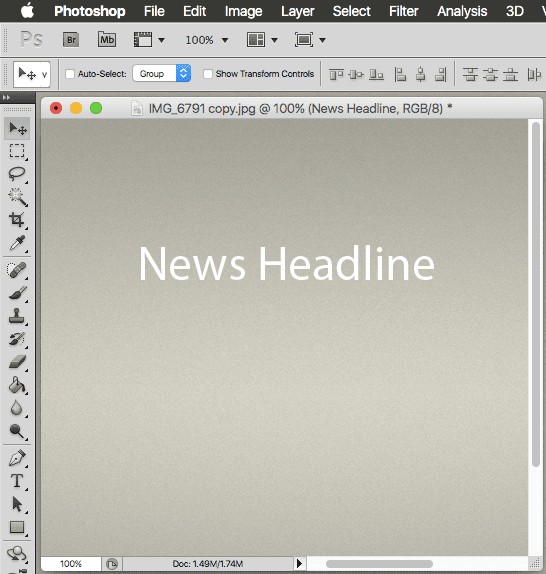This screenshot has height=574, width=546.
Task: Open the Select menu
Action: click(352, 11)
